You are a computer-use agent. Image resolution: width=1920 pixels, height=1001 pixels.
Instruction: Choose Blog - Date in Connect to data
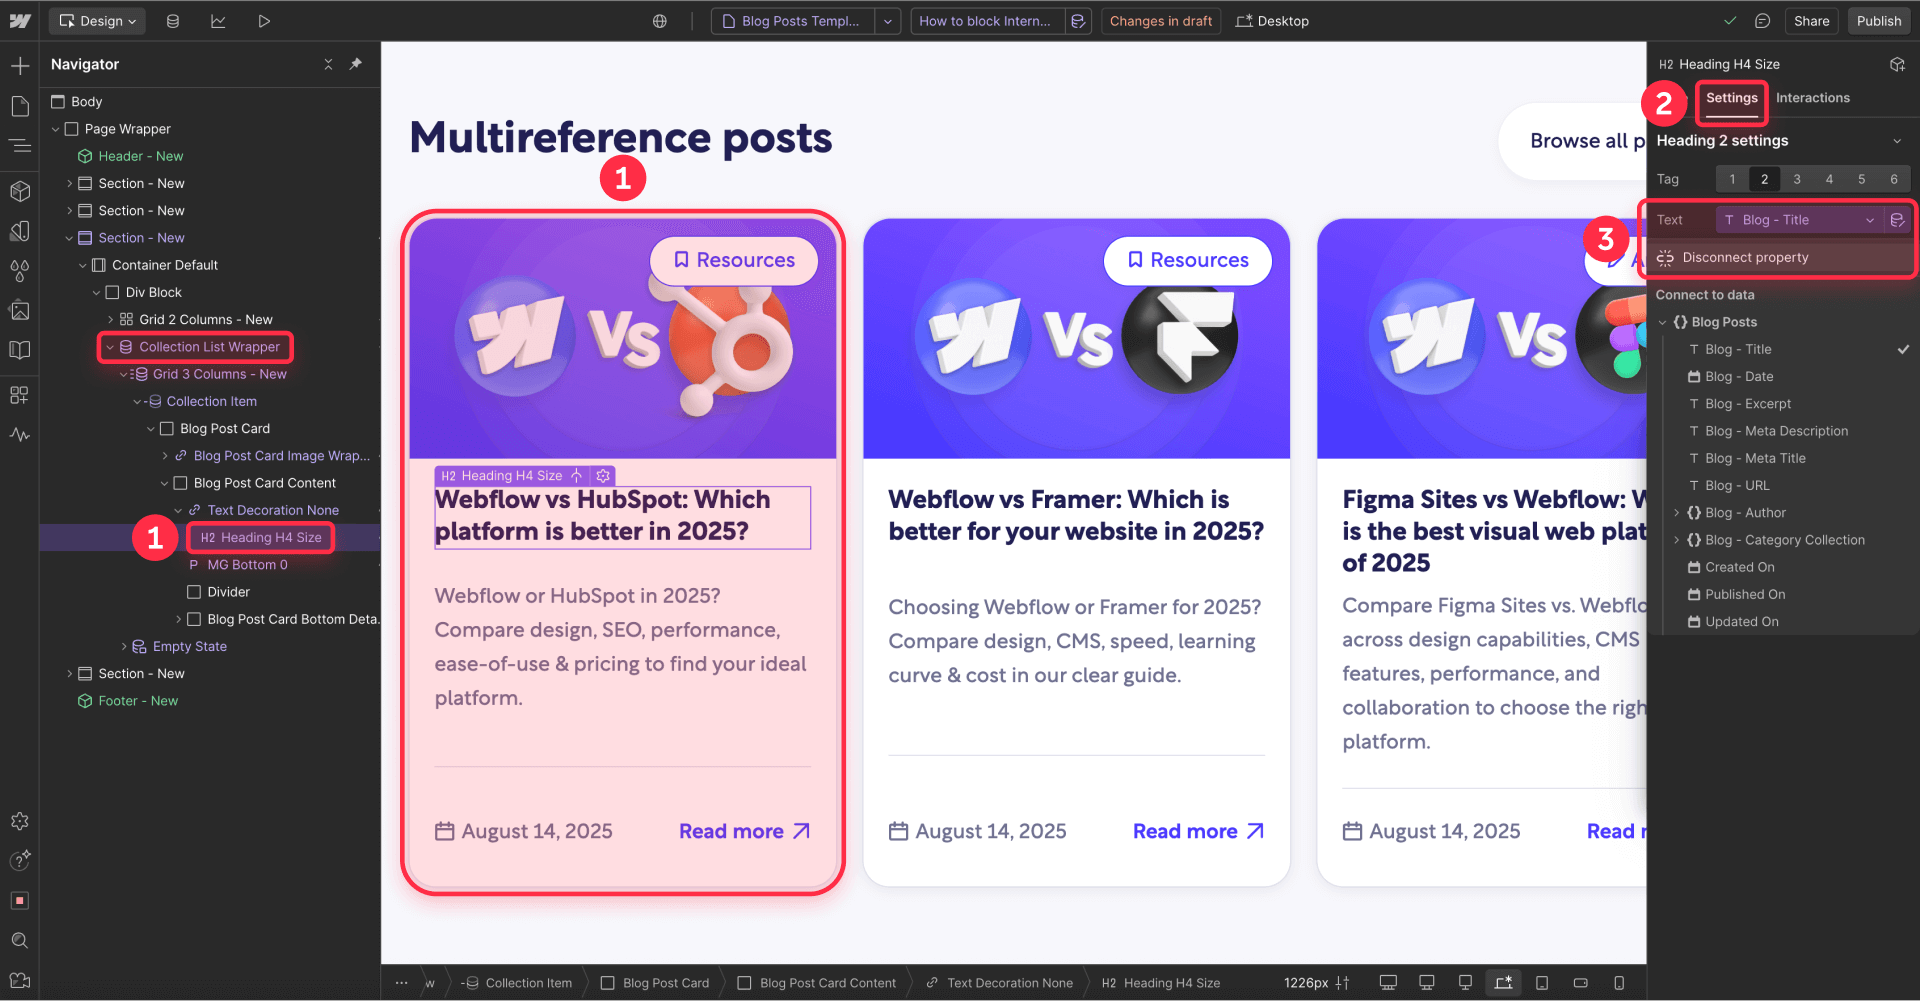(x=1738, y=377)
